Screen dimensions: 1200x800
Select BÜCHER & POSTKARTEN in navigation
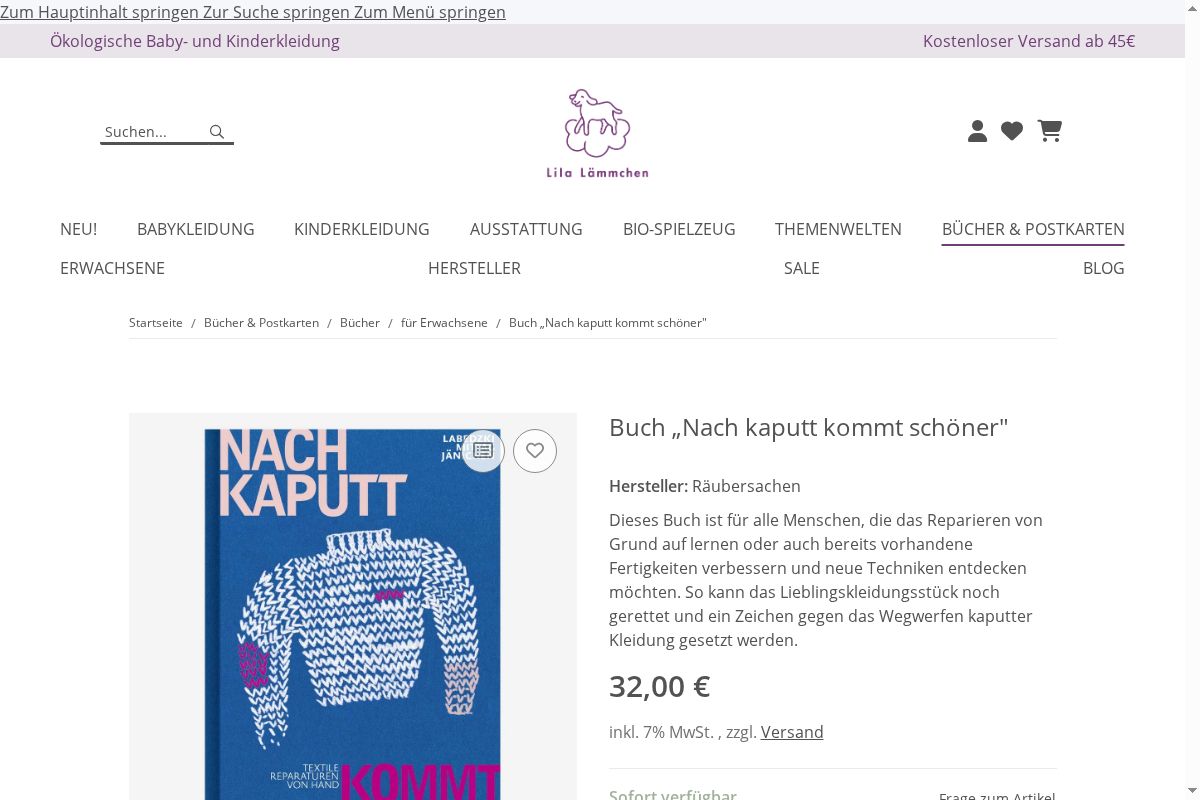1033,229
